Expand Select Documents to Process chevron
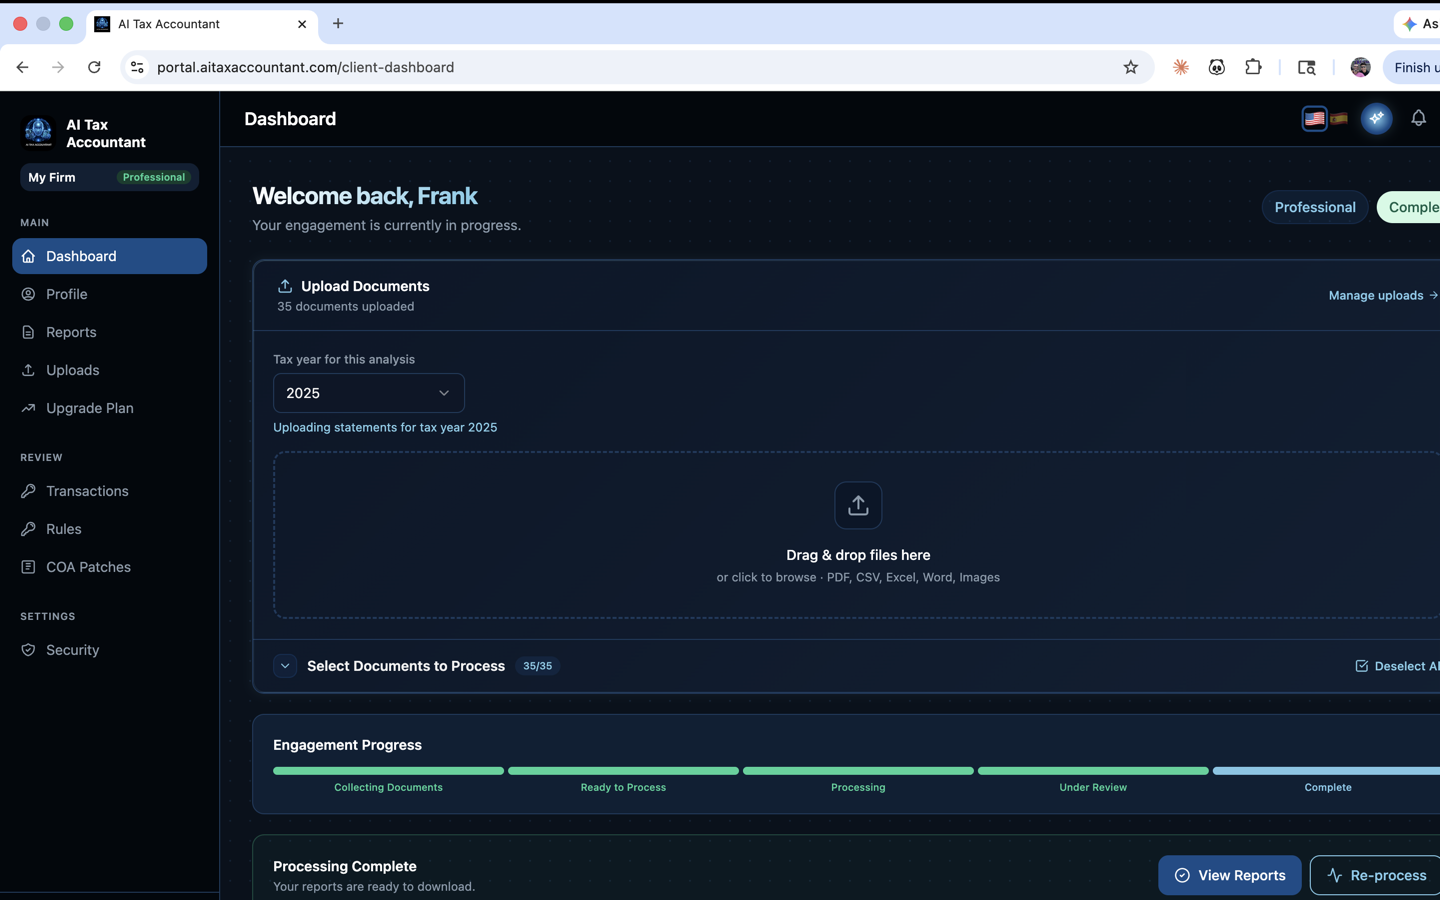This screenshot has height=900, width=1440. tap(285, 666)
